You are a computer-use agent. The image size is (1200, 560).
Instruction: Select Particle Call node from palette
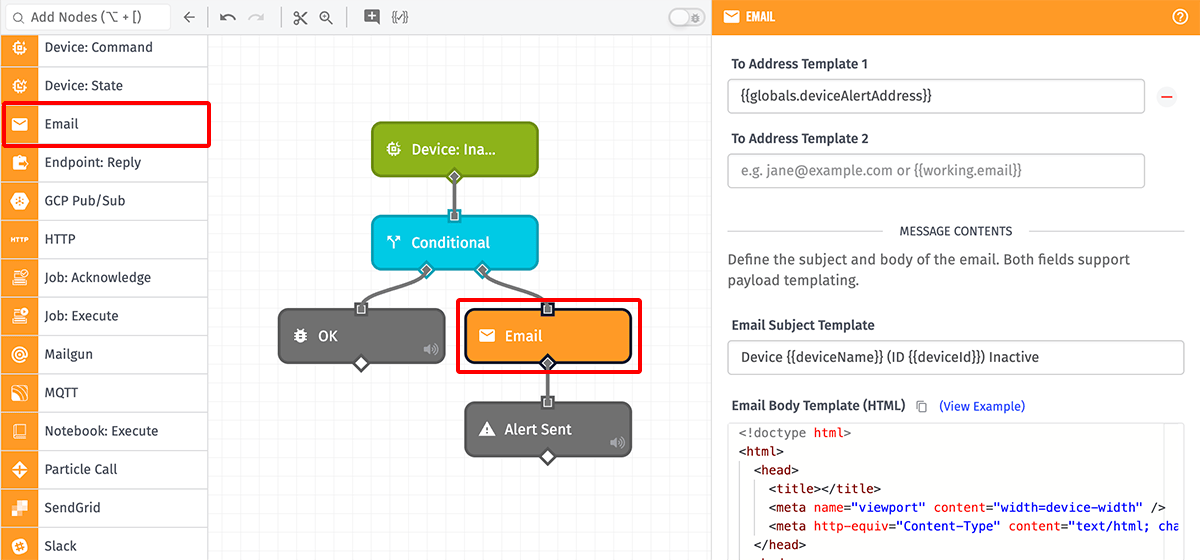pyautogui.click(x=104, y=469)
